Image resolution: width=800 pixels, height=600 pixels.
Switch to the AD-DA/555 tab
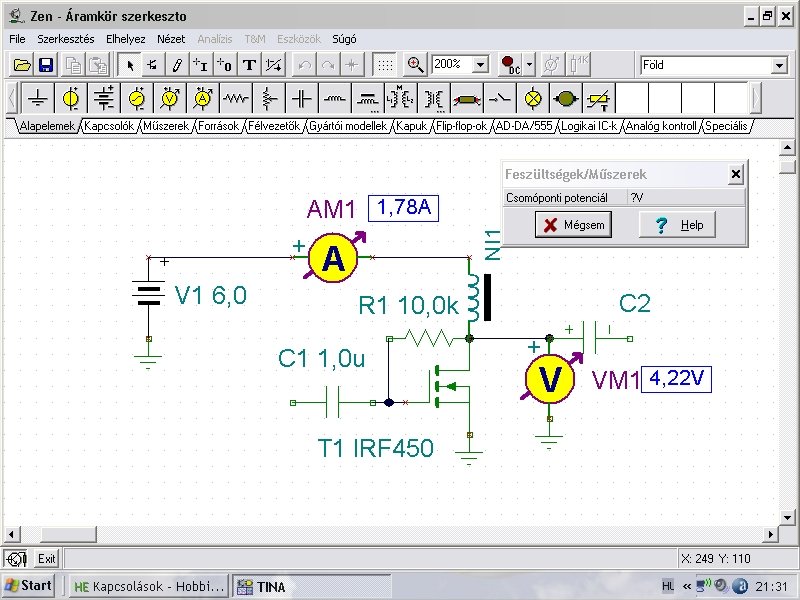[x=524, y=126]
